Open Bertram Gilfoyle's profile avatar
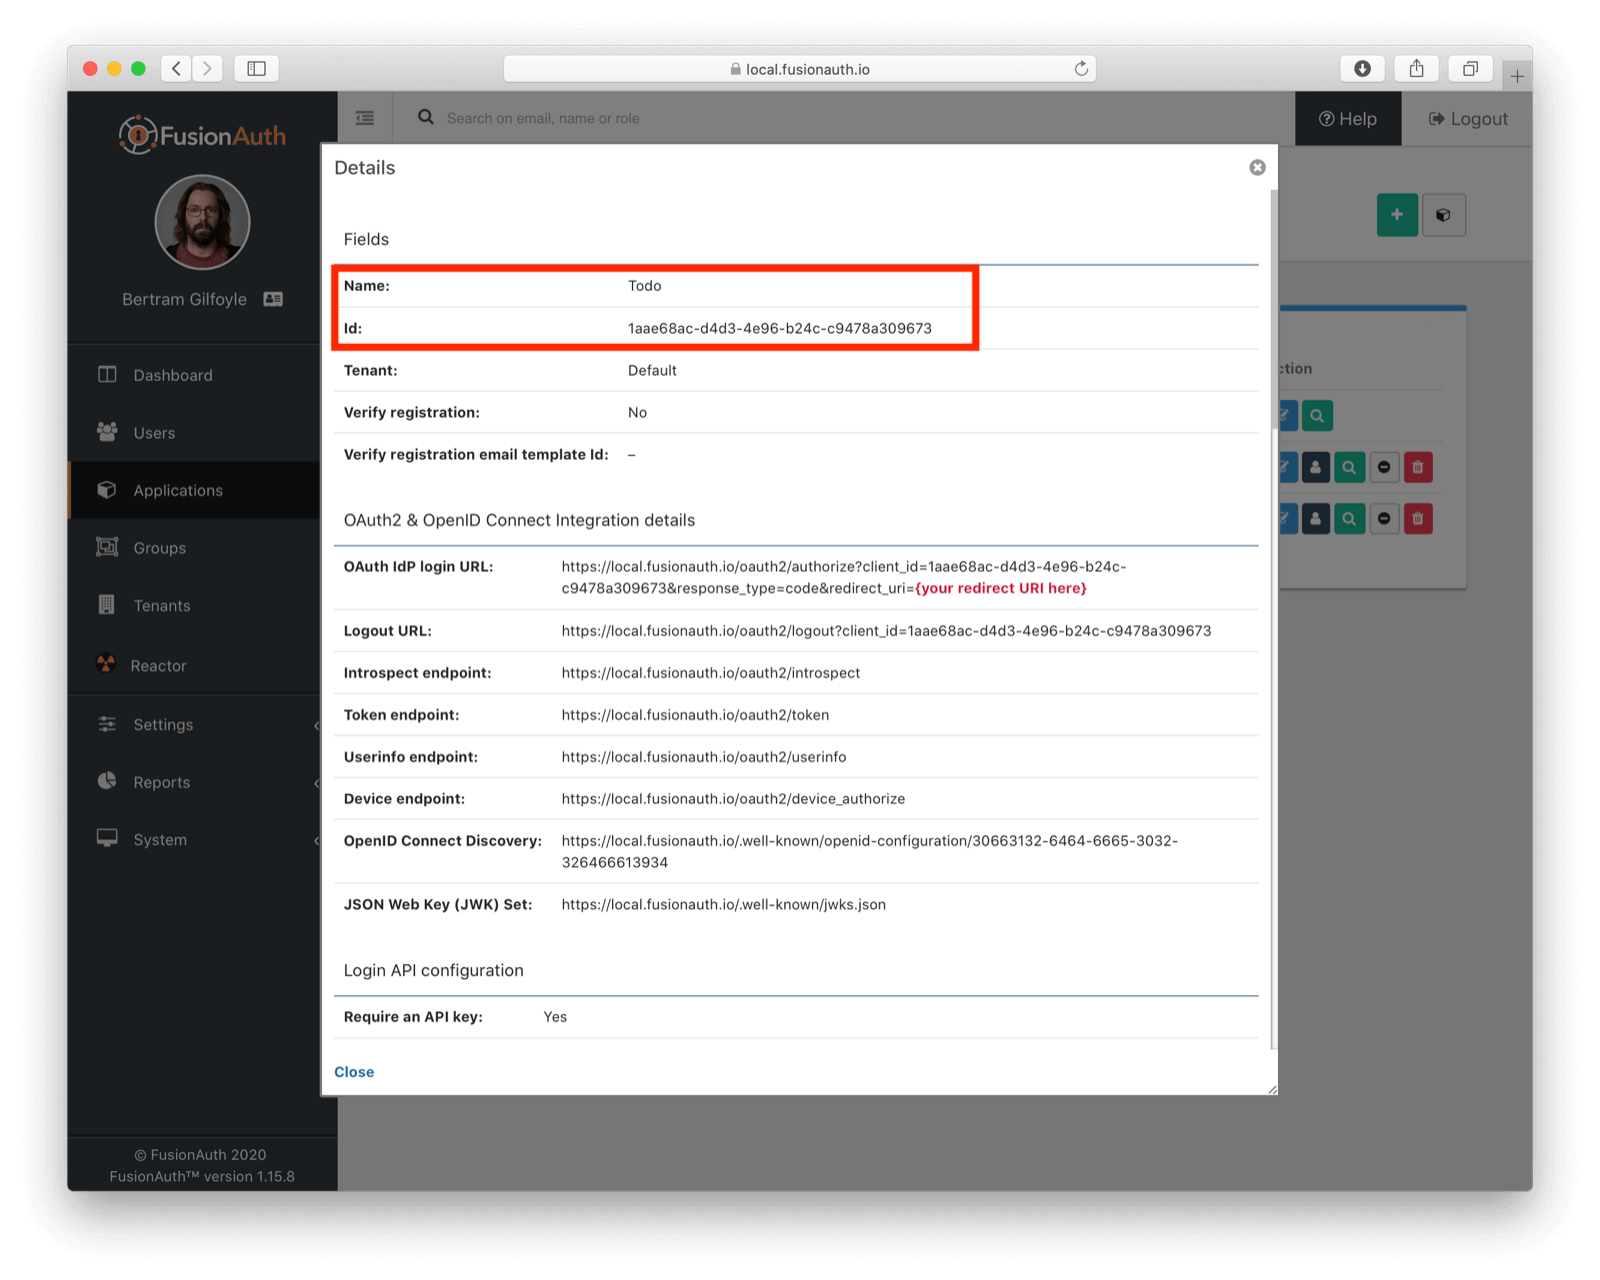The width and height of the screenshot is (1600, 1280). coord(202,222)
